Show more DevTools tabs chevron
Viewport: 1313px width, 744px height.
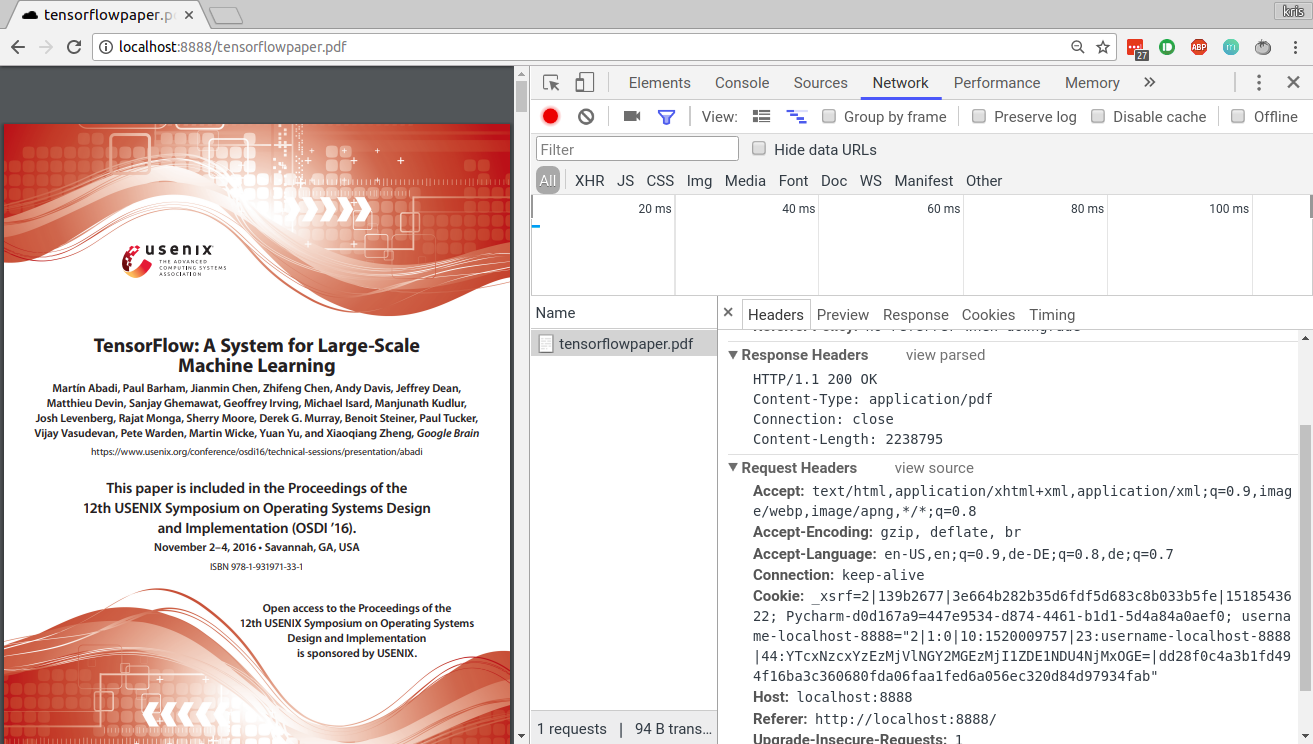tap(1149, 83)
